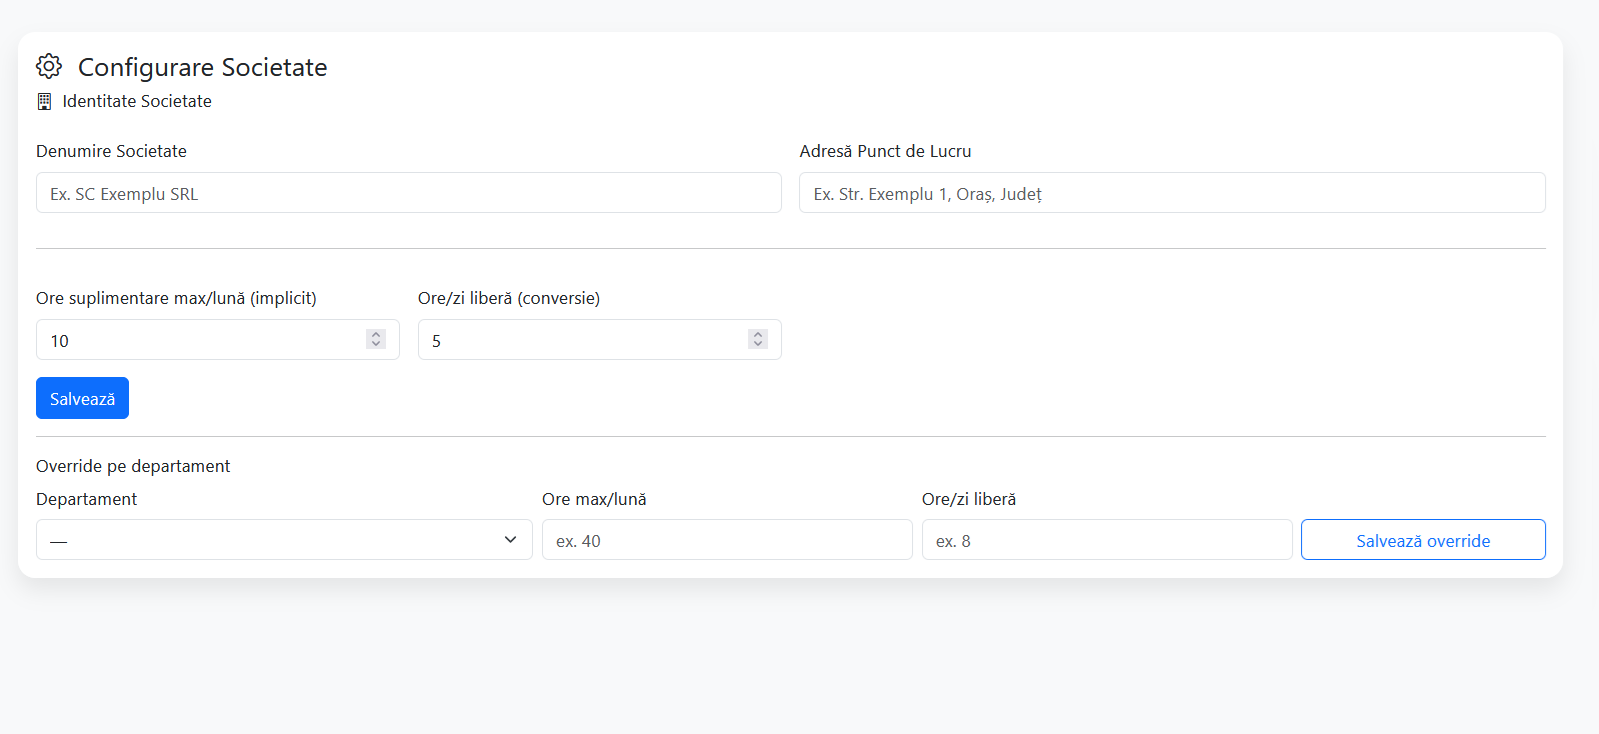This screenshot has height=734, width=1599.
Task: Increase Ore suplimentare max/lună with up arrow
Action: 376,334
